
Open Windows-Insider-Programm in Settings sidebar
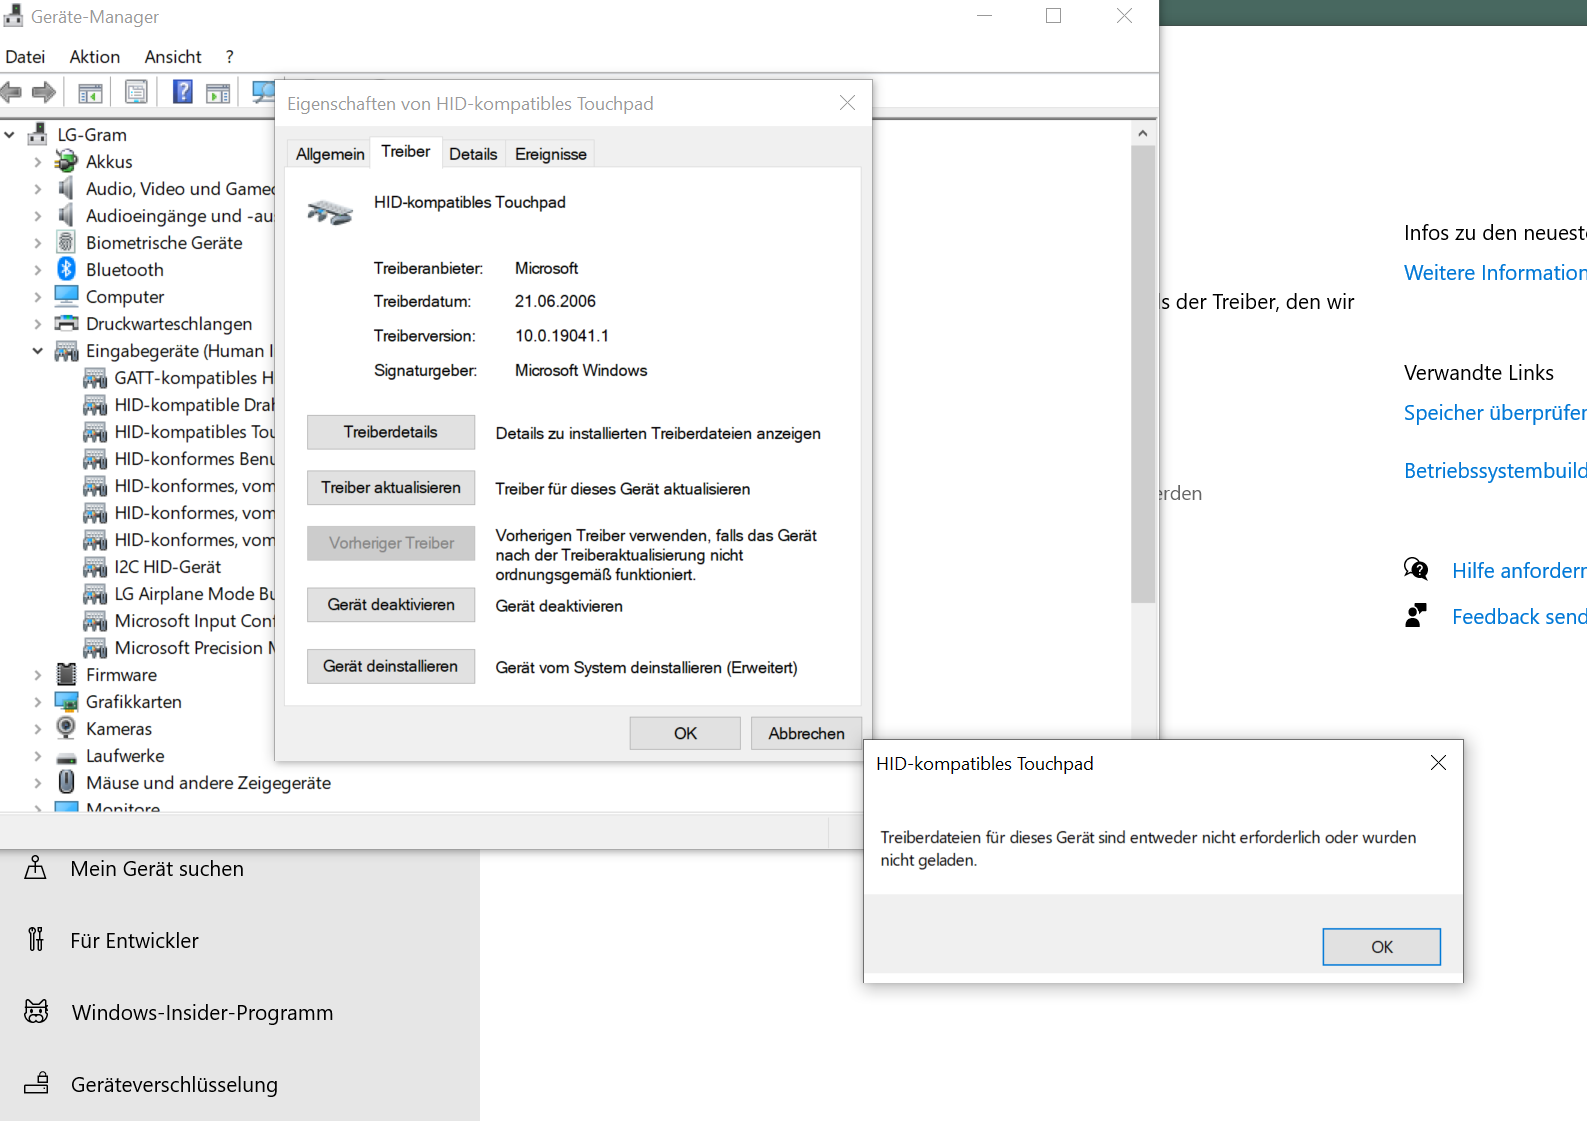[202, 1012]
